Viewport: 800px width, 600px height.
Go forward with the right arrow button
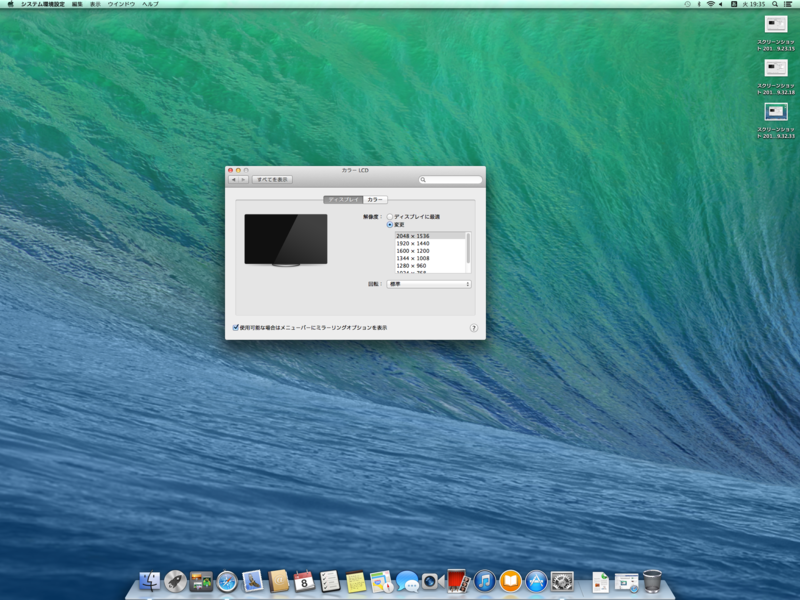244,180
